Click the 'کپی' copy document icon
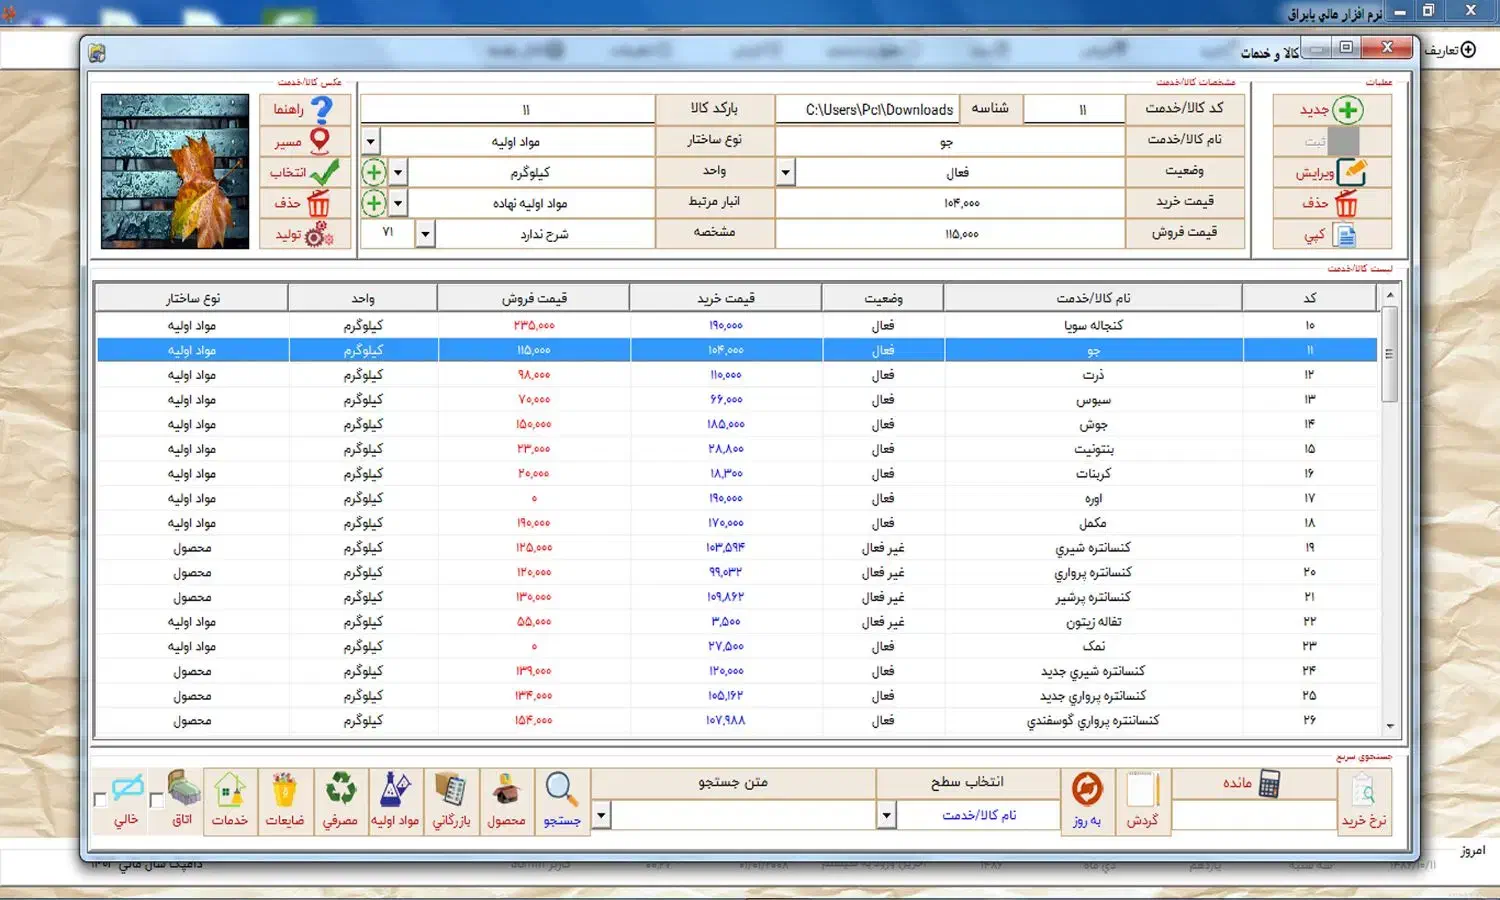This screenshot has width=1500, height=900. [x=1346, y=235]
